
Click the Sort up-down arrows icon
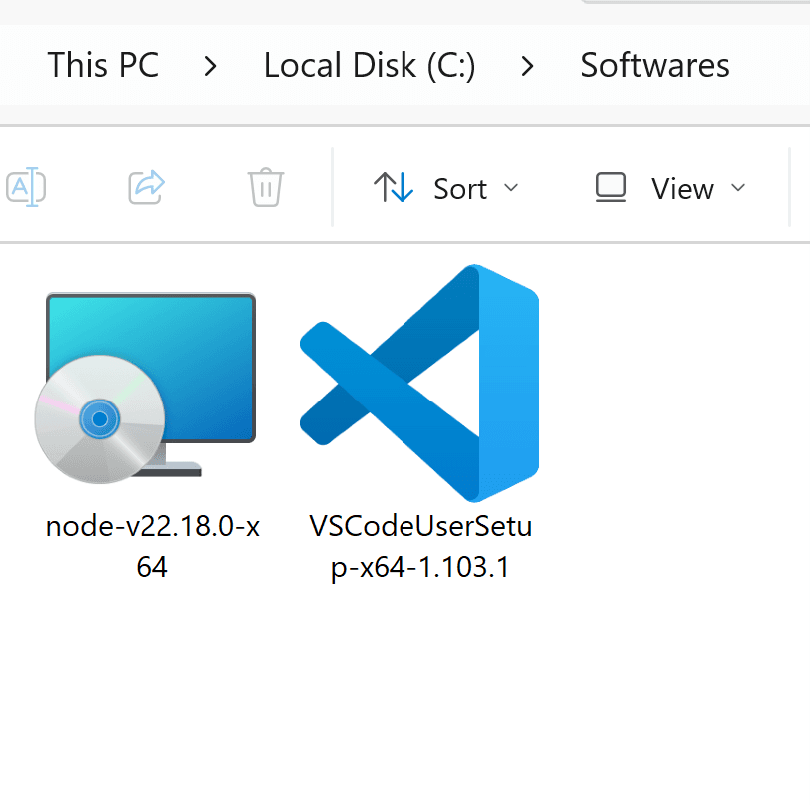[x=393, y=187]
